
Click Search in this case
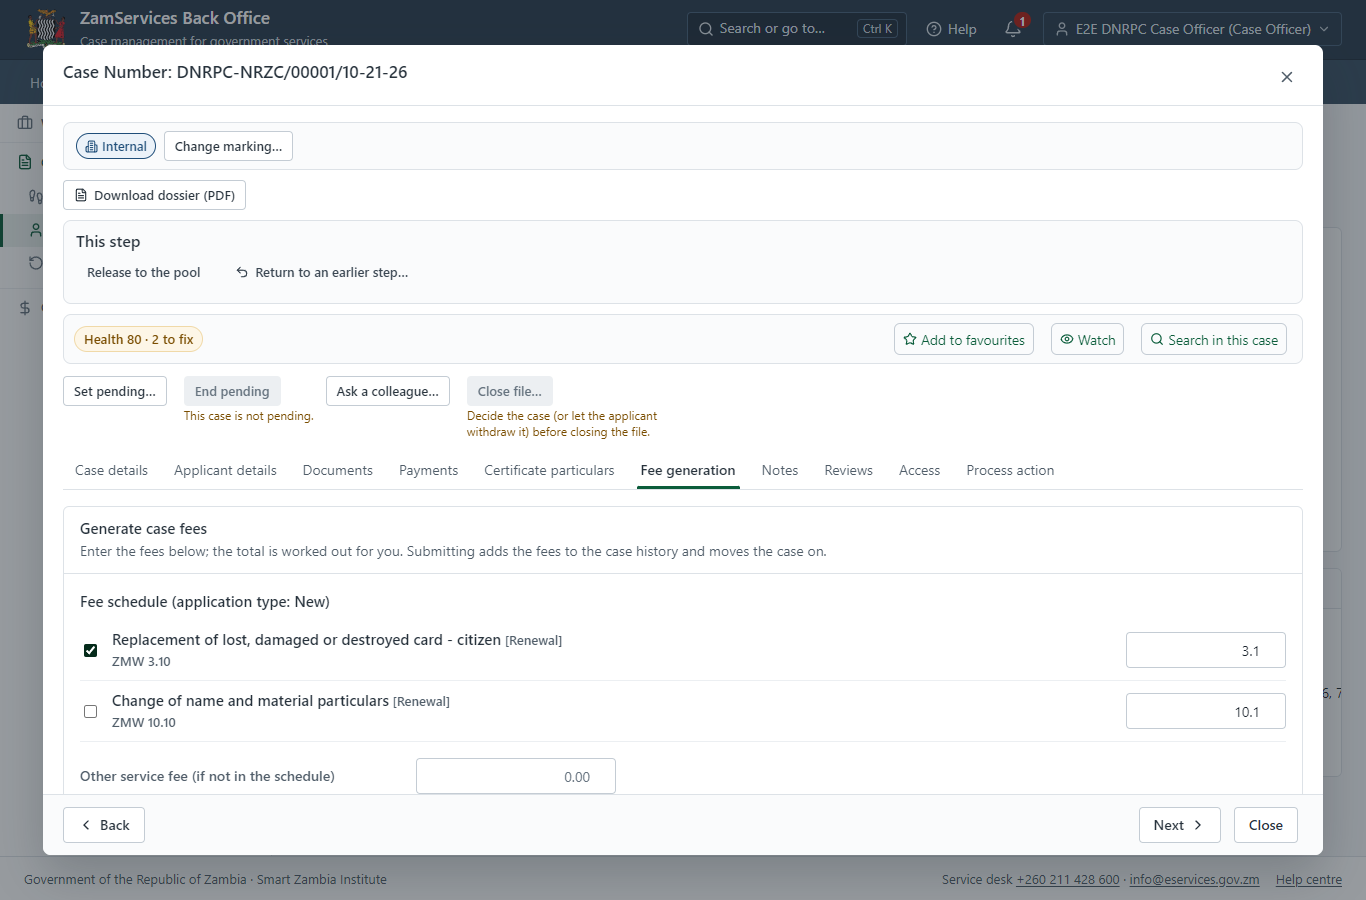(1214, 339)
